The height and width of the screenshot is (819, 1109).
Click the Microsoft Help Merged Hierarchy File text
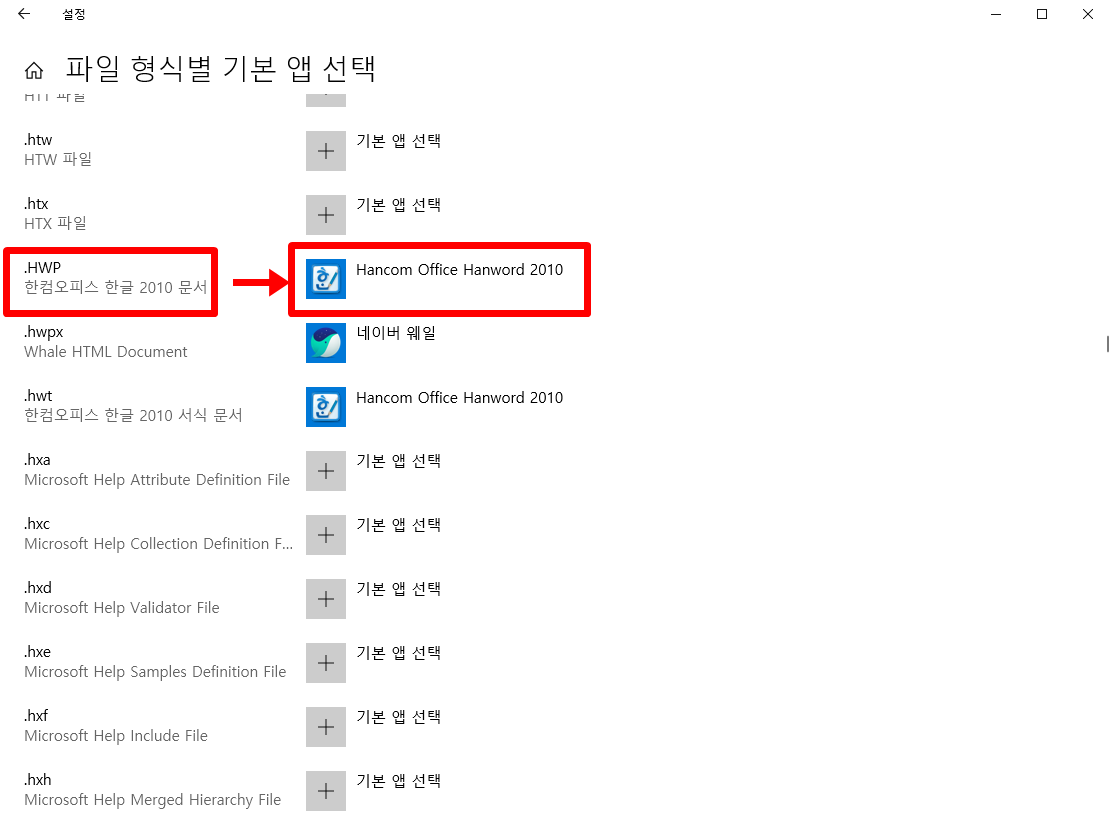coord(153,800)
